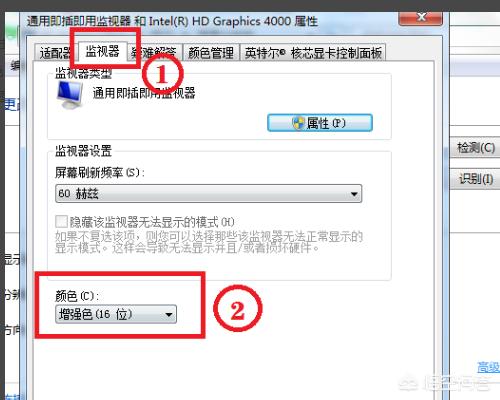
Task: Toggle 隐藏该监视器无法显示的模式 checkbox
Action: pyautogui.click(x=61, y=222)
